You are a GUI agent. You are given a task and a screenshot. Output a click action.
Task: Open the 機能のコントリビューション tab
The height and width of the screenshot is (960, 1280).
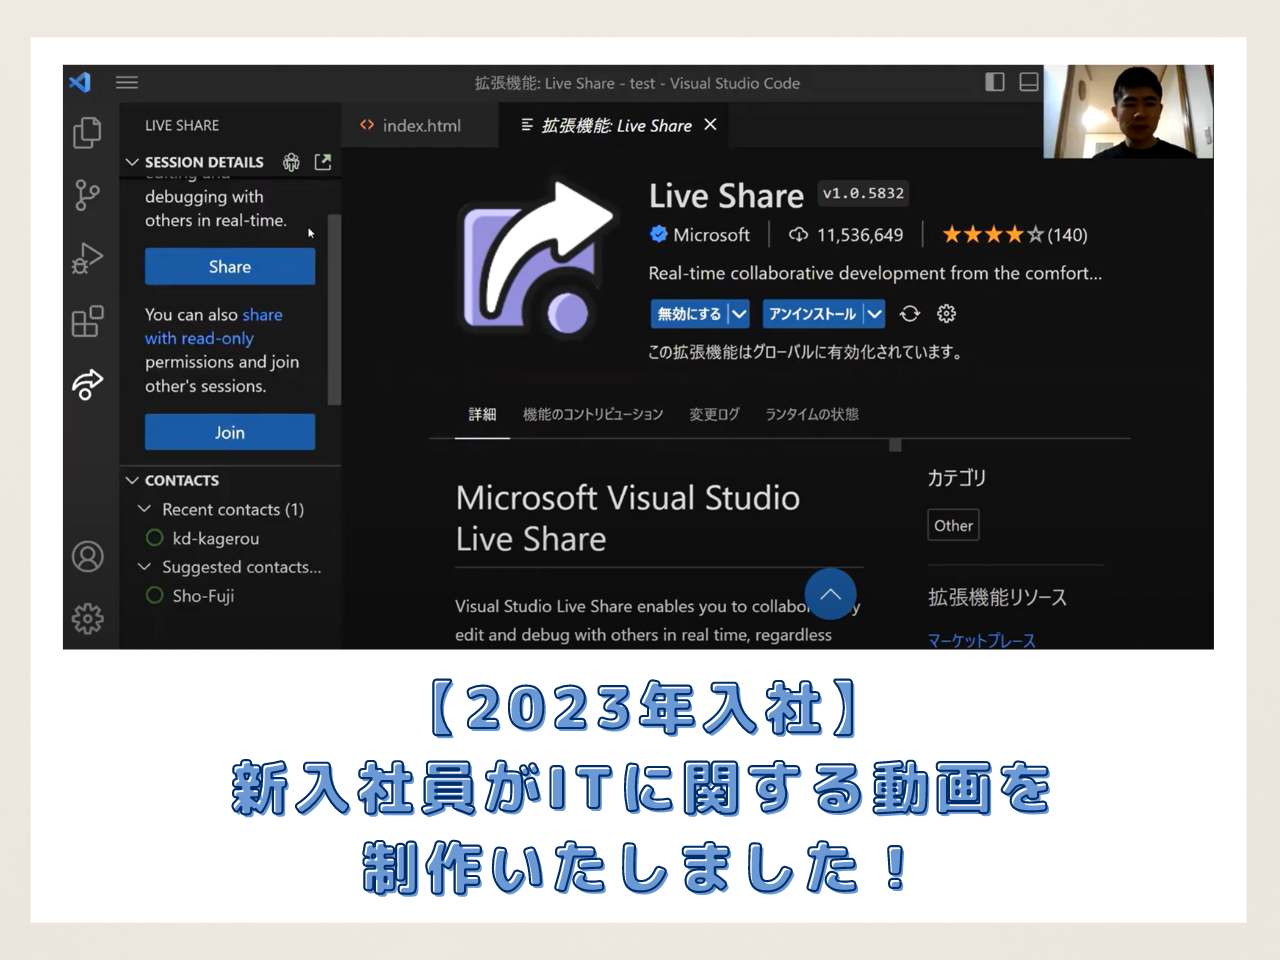593,414
